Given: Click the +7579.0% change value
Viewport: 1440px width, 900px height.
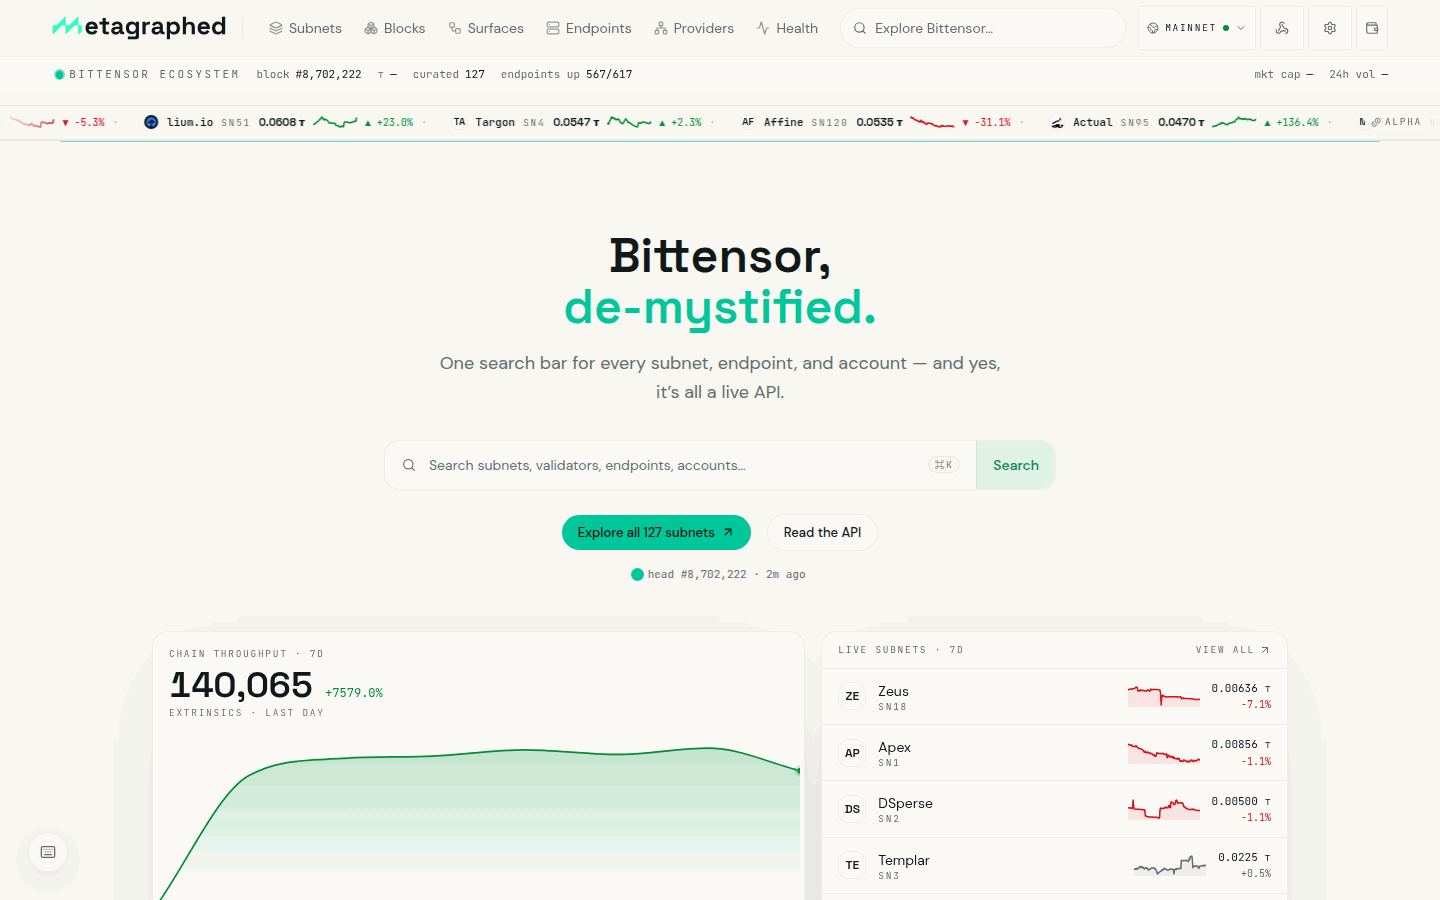Looking at the screenshot, I should [354, 692].
